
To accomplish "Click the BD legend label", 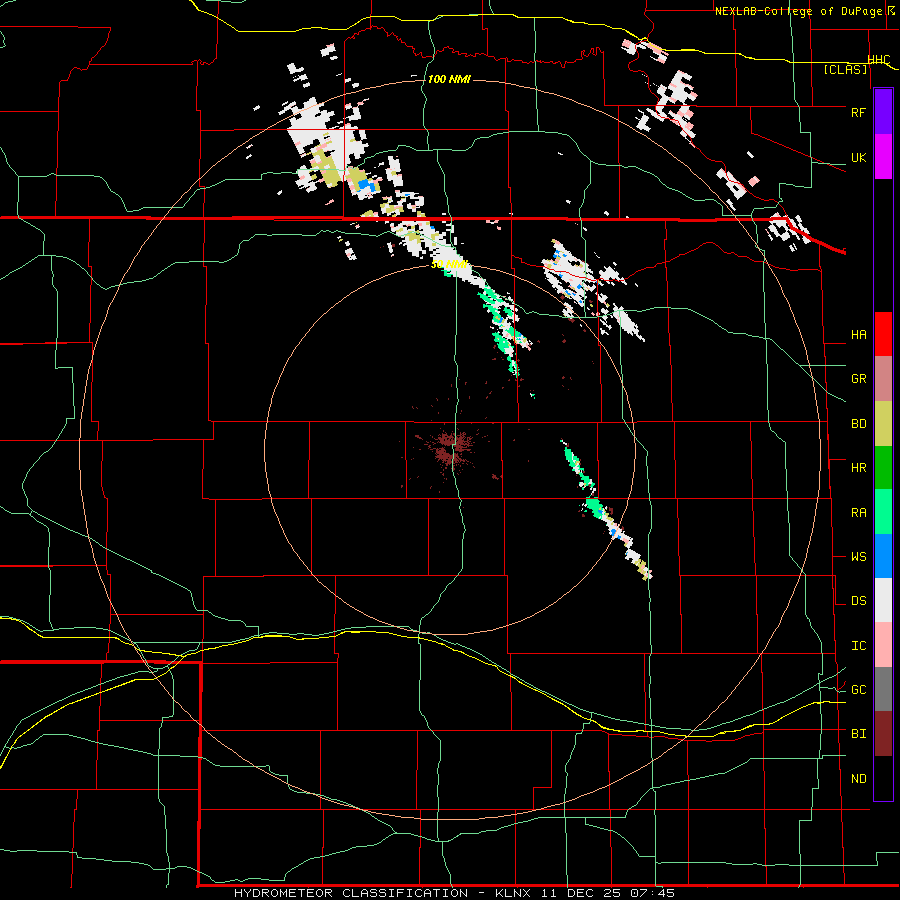I will coord(858,424).
